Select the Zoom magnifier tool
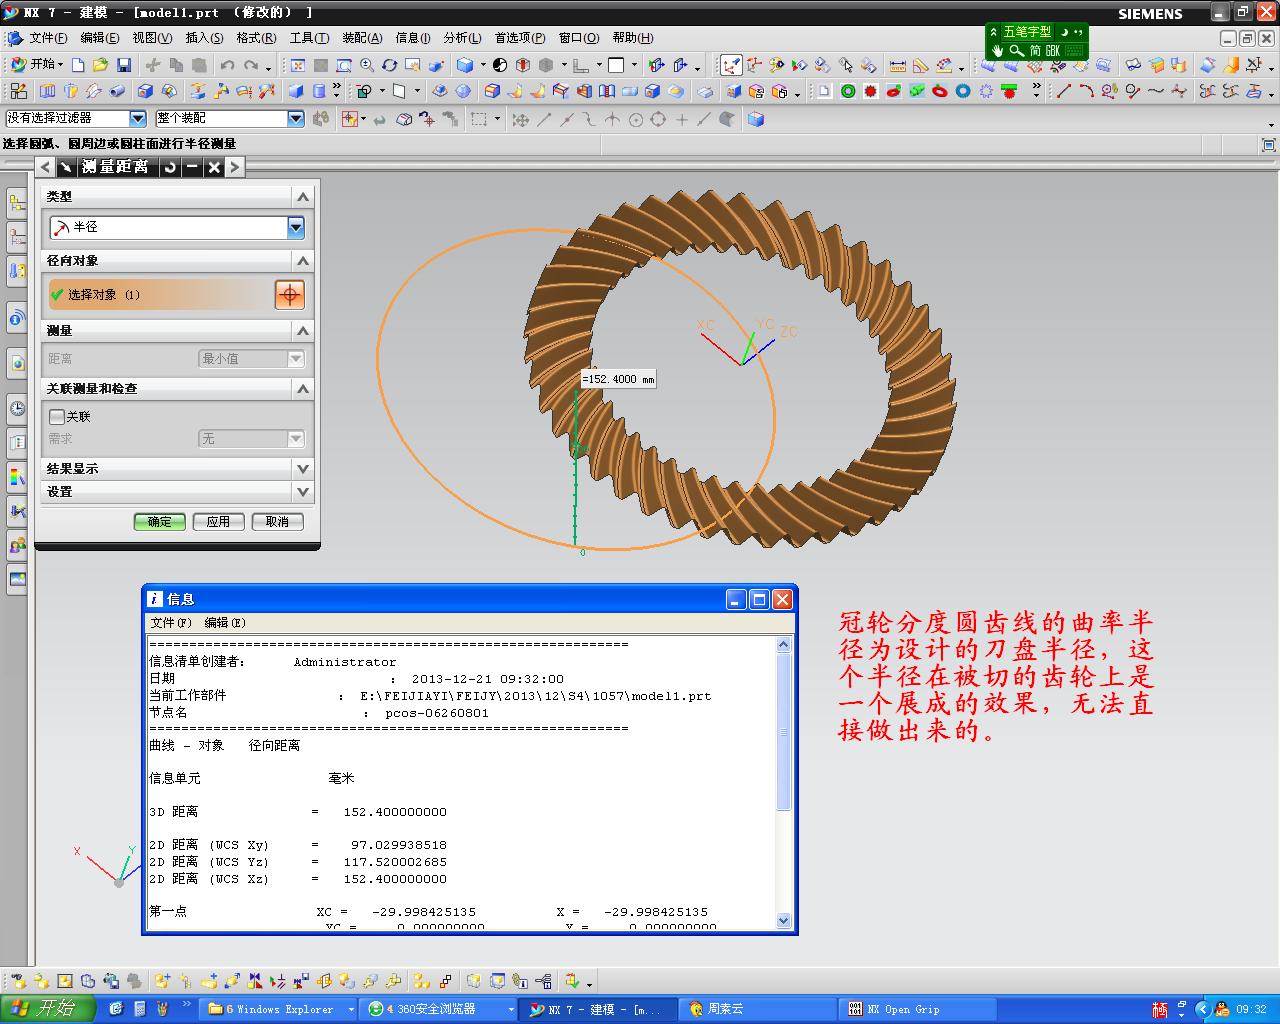This screenshot has height=1024, width=1280. click(x=367, y=65)
